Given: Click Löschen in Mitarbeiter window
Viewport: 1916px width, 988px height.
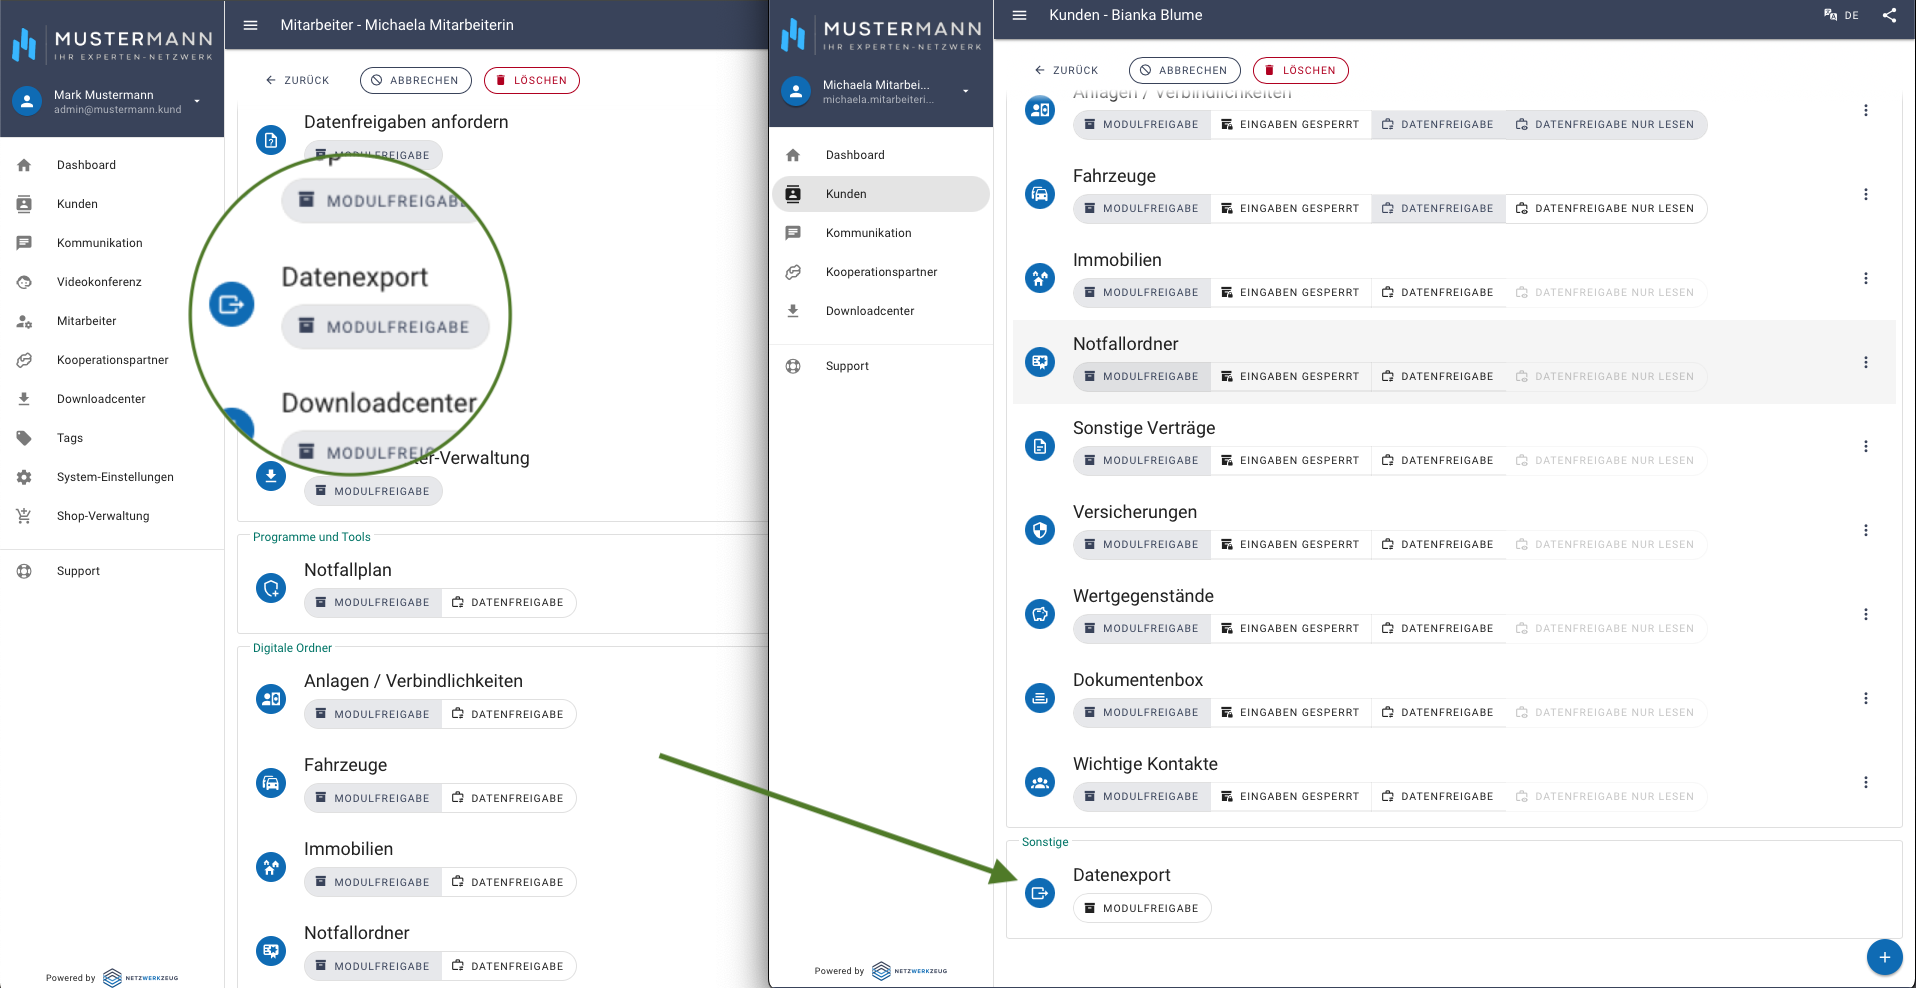Looking at the screenshot, I should point(532,80).
